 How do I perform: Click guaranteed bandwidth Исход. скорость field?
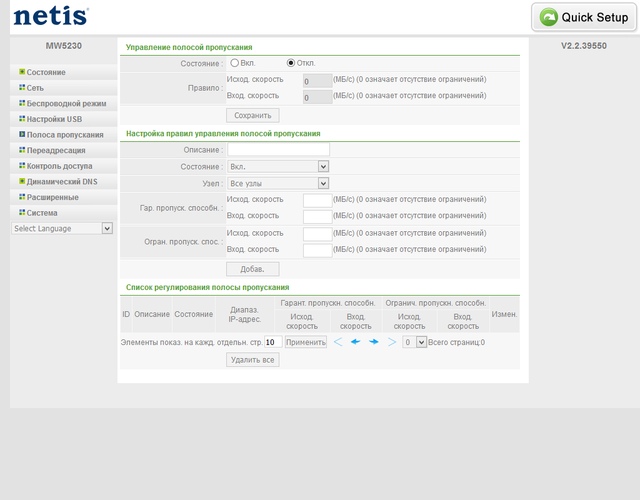(318, 200)
